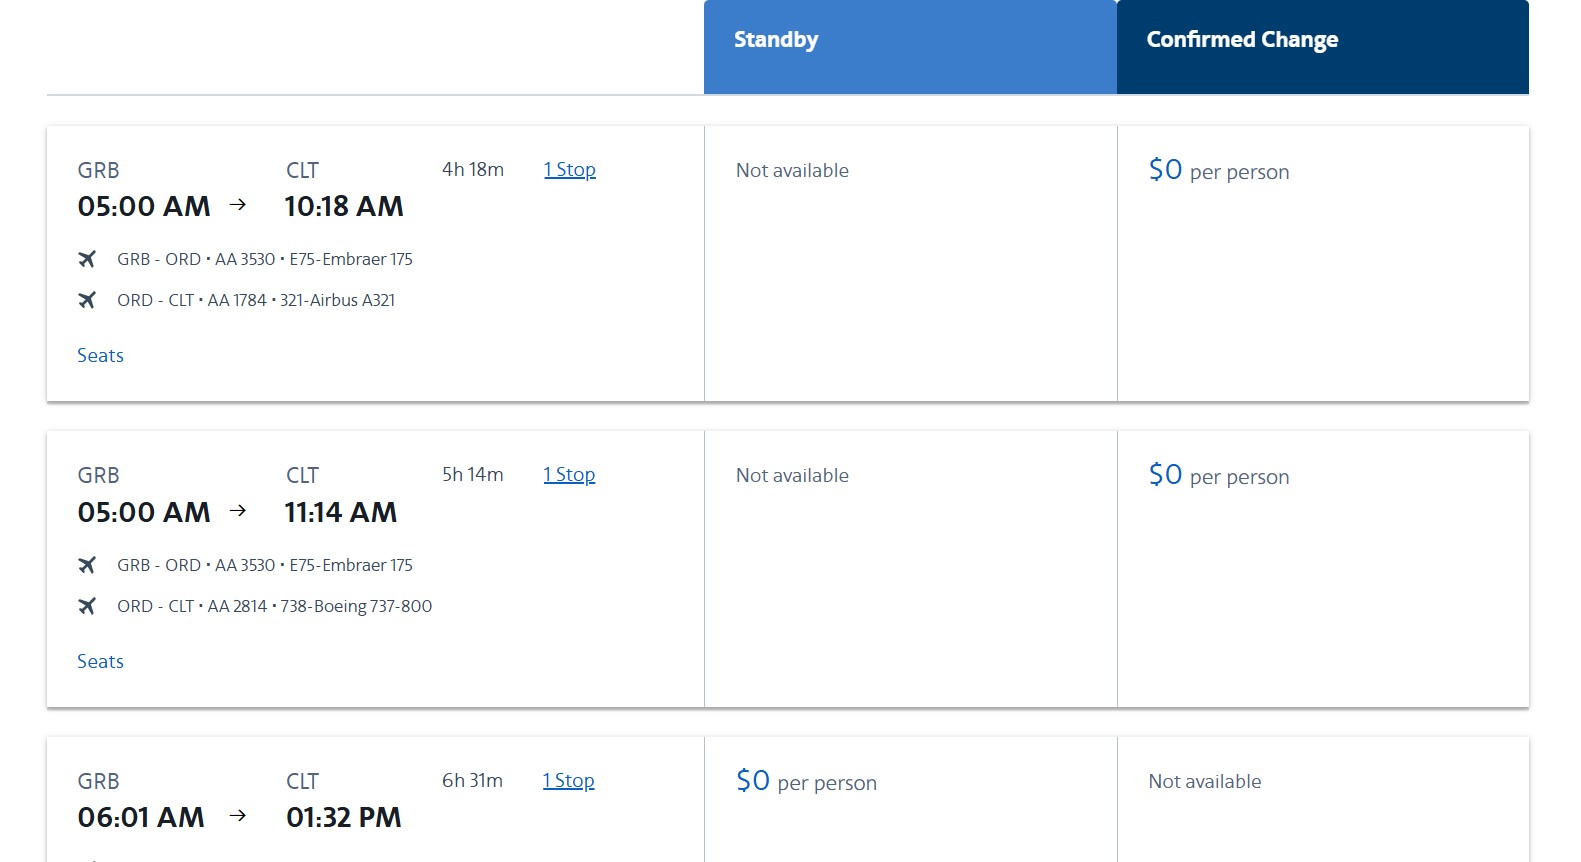
Task: Click Not available standby for 4h 18m flight
Action: tap(792, 171)
